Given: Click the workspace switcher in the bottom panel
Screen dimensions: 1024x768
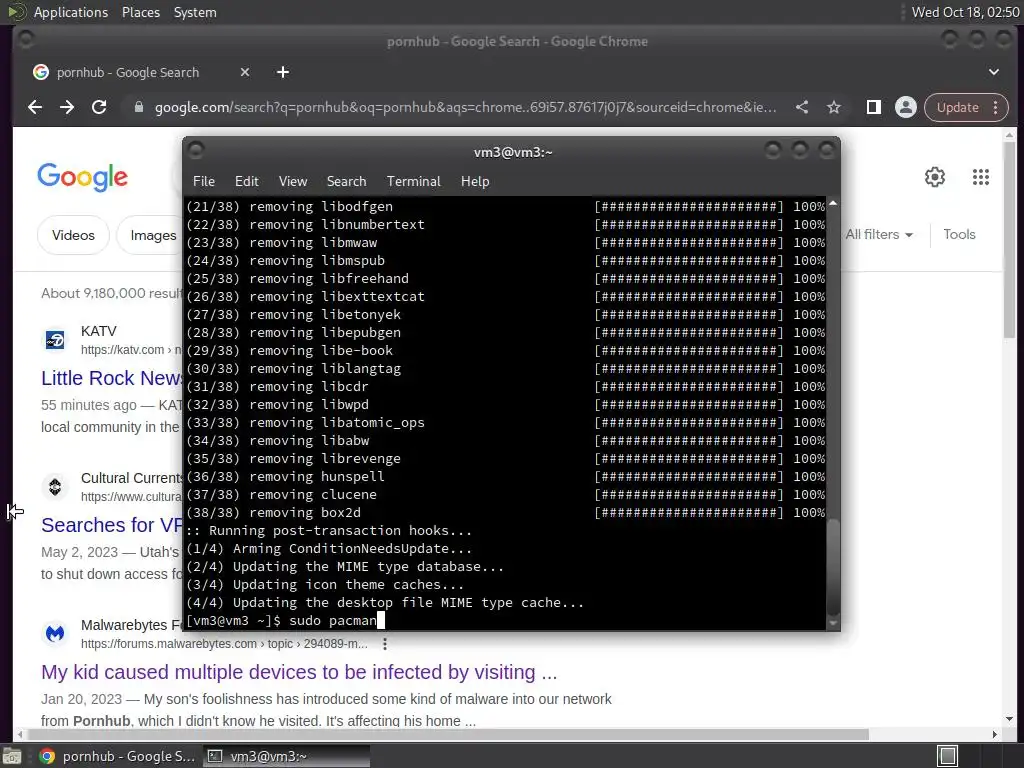Looking at the screenshot, I should (947, 756).
